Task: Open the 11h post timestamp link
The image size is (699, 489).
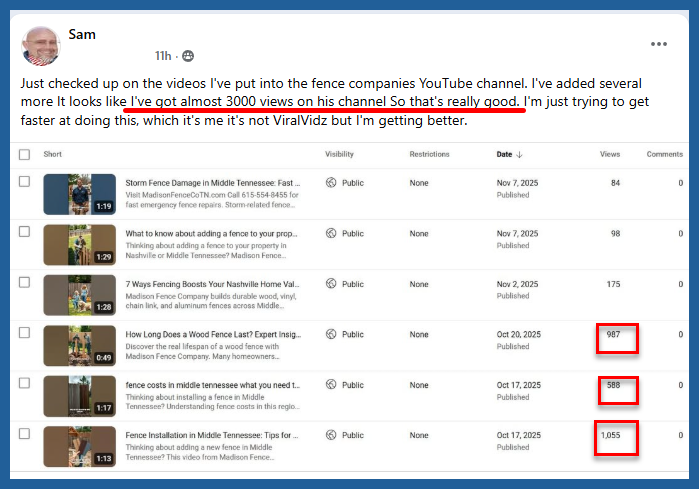Action: (163, 56)
